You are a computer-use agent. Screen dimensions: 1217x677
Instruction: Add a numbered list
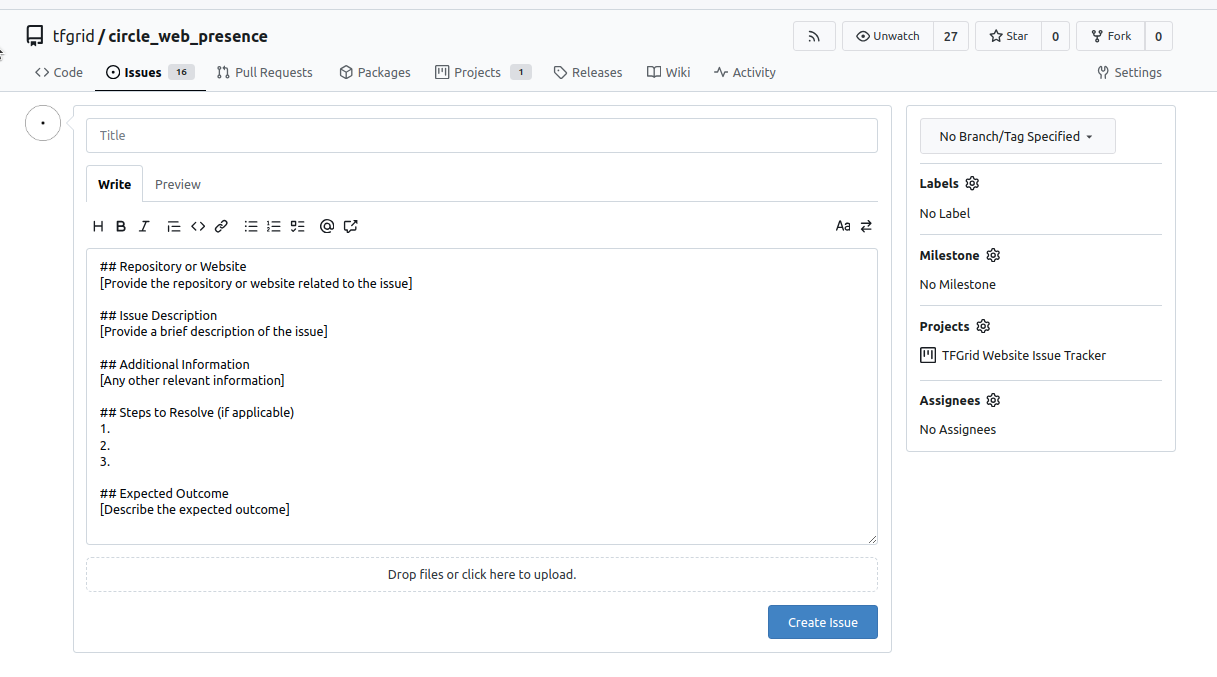click(274, 226)
